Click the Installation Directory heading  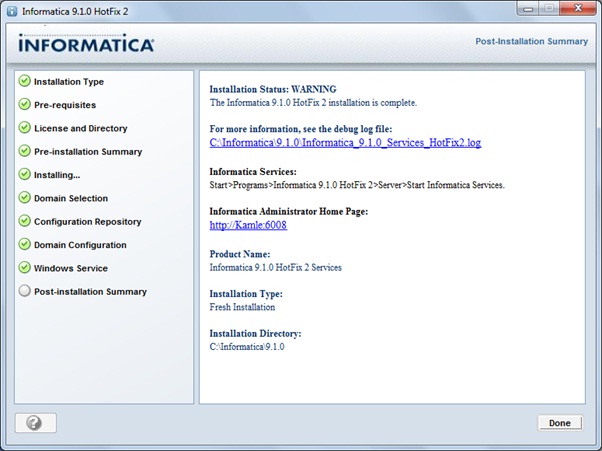tap(255, 334)
